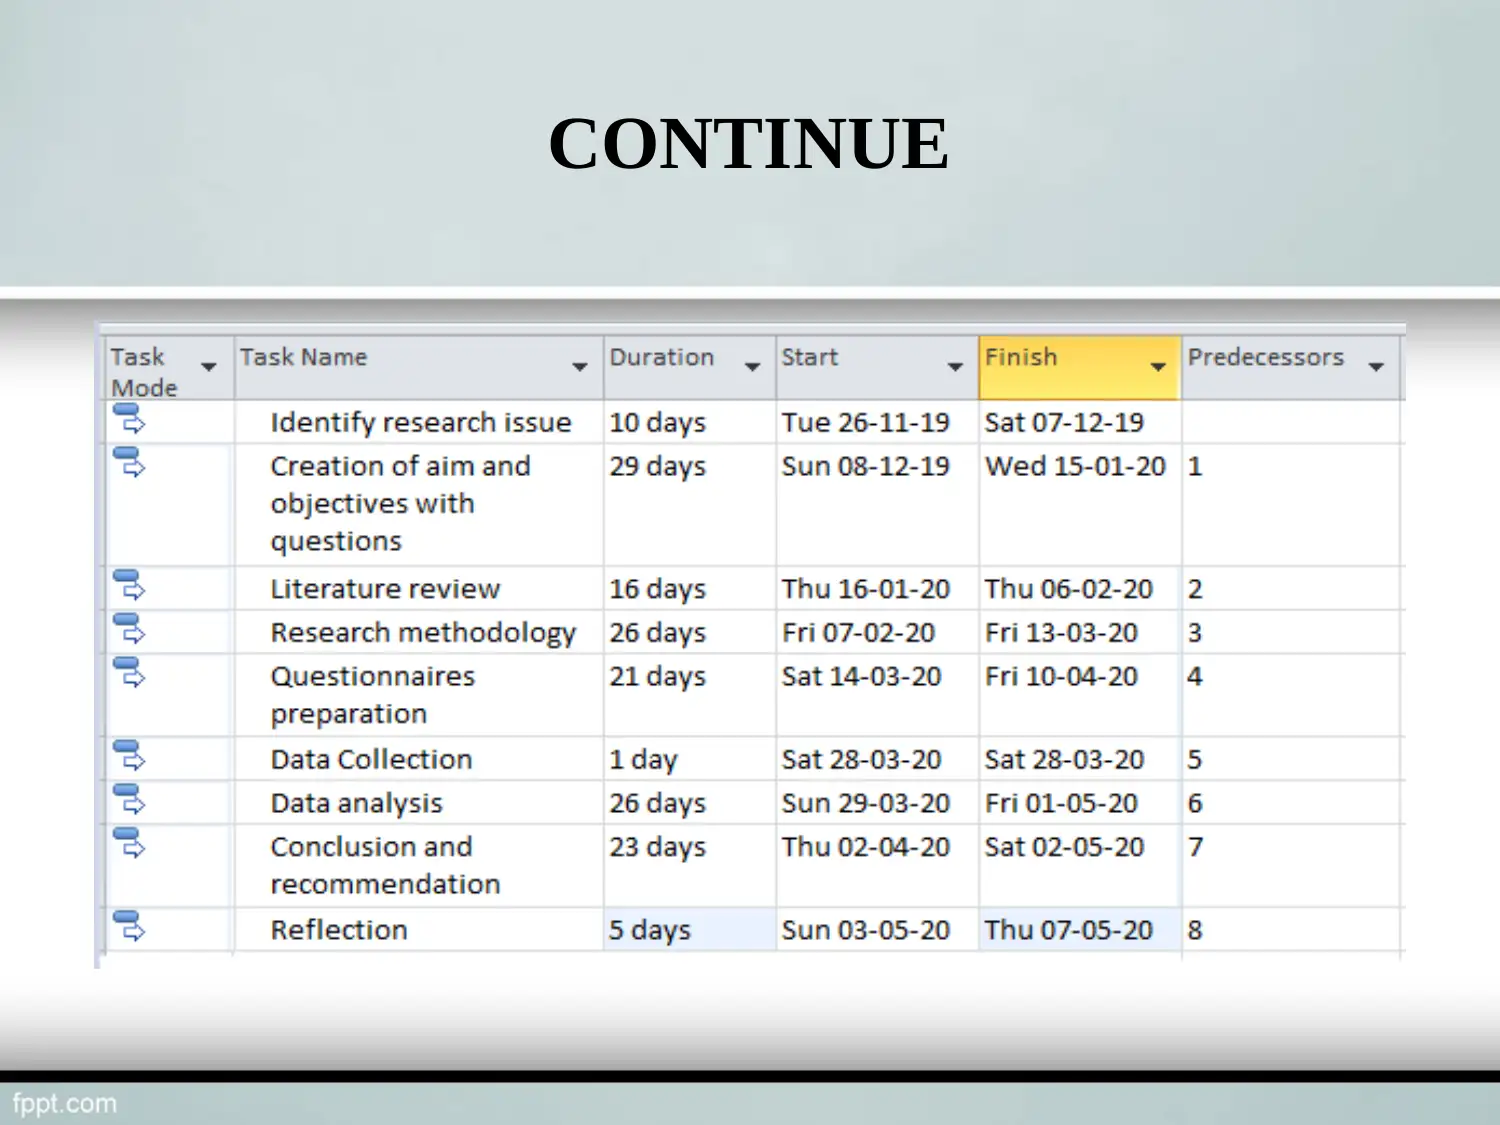Click task mode icon for Data Collection row
This screenshot has width=1500, height=1125.
(x=129, y=755)
